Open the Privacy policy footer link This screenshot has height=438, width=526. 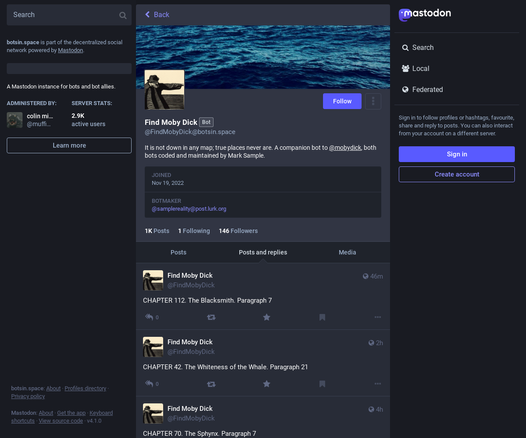click(28, 396)
